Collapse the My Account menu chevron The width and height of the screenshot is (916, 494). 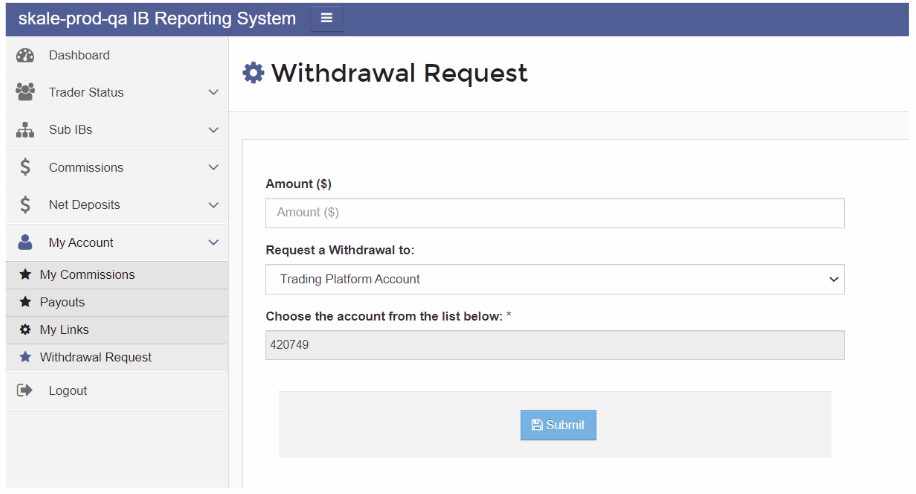pyautogui.click(x=213, y=242)
